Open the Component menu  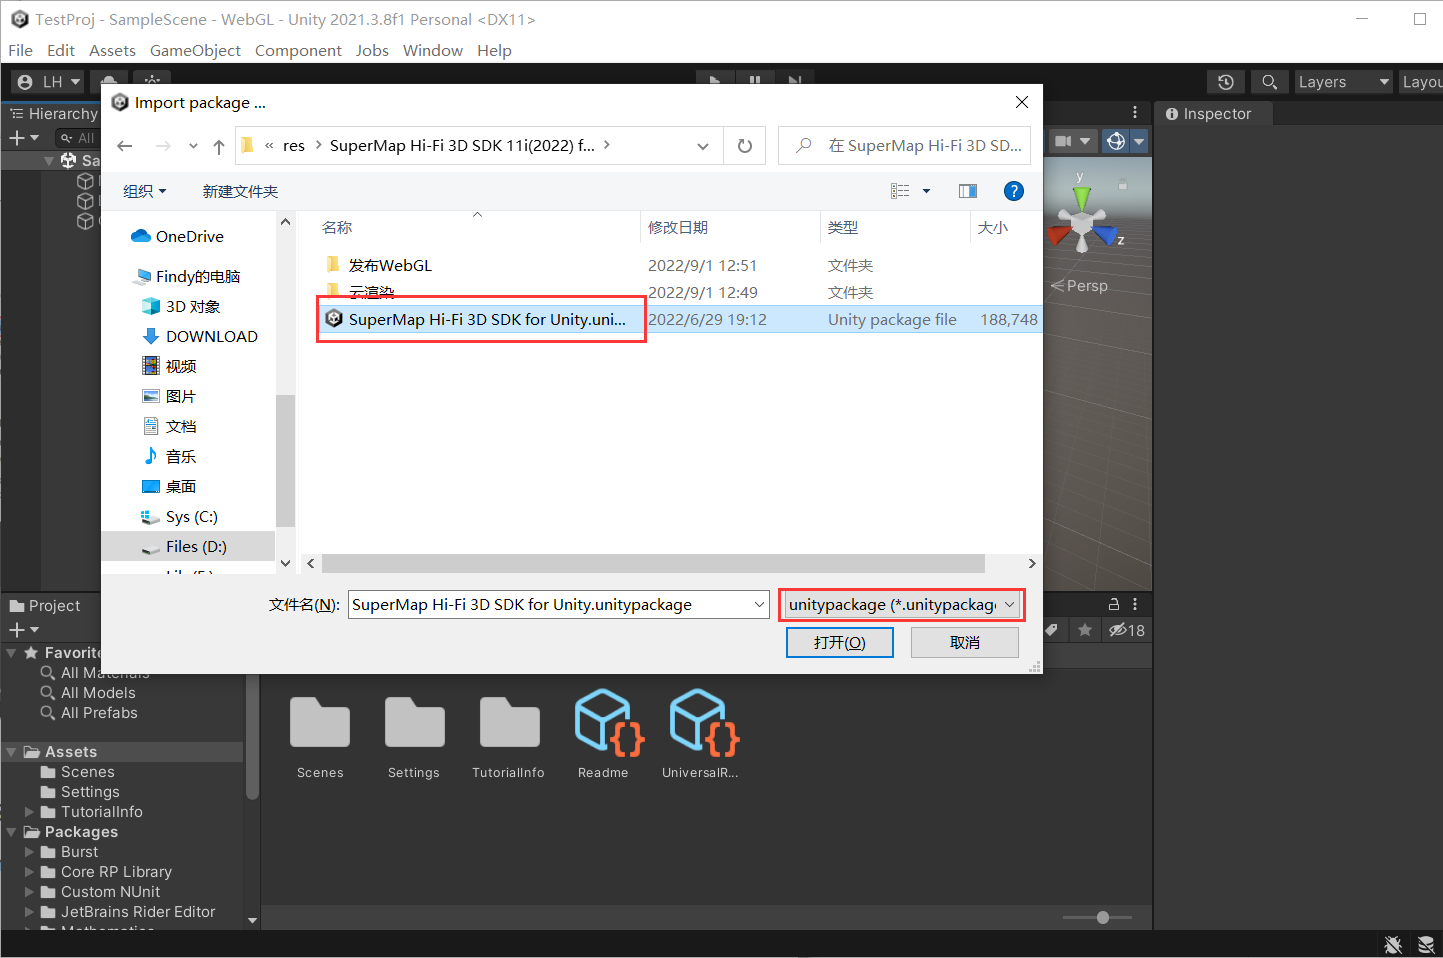pos(298,50)
